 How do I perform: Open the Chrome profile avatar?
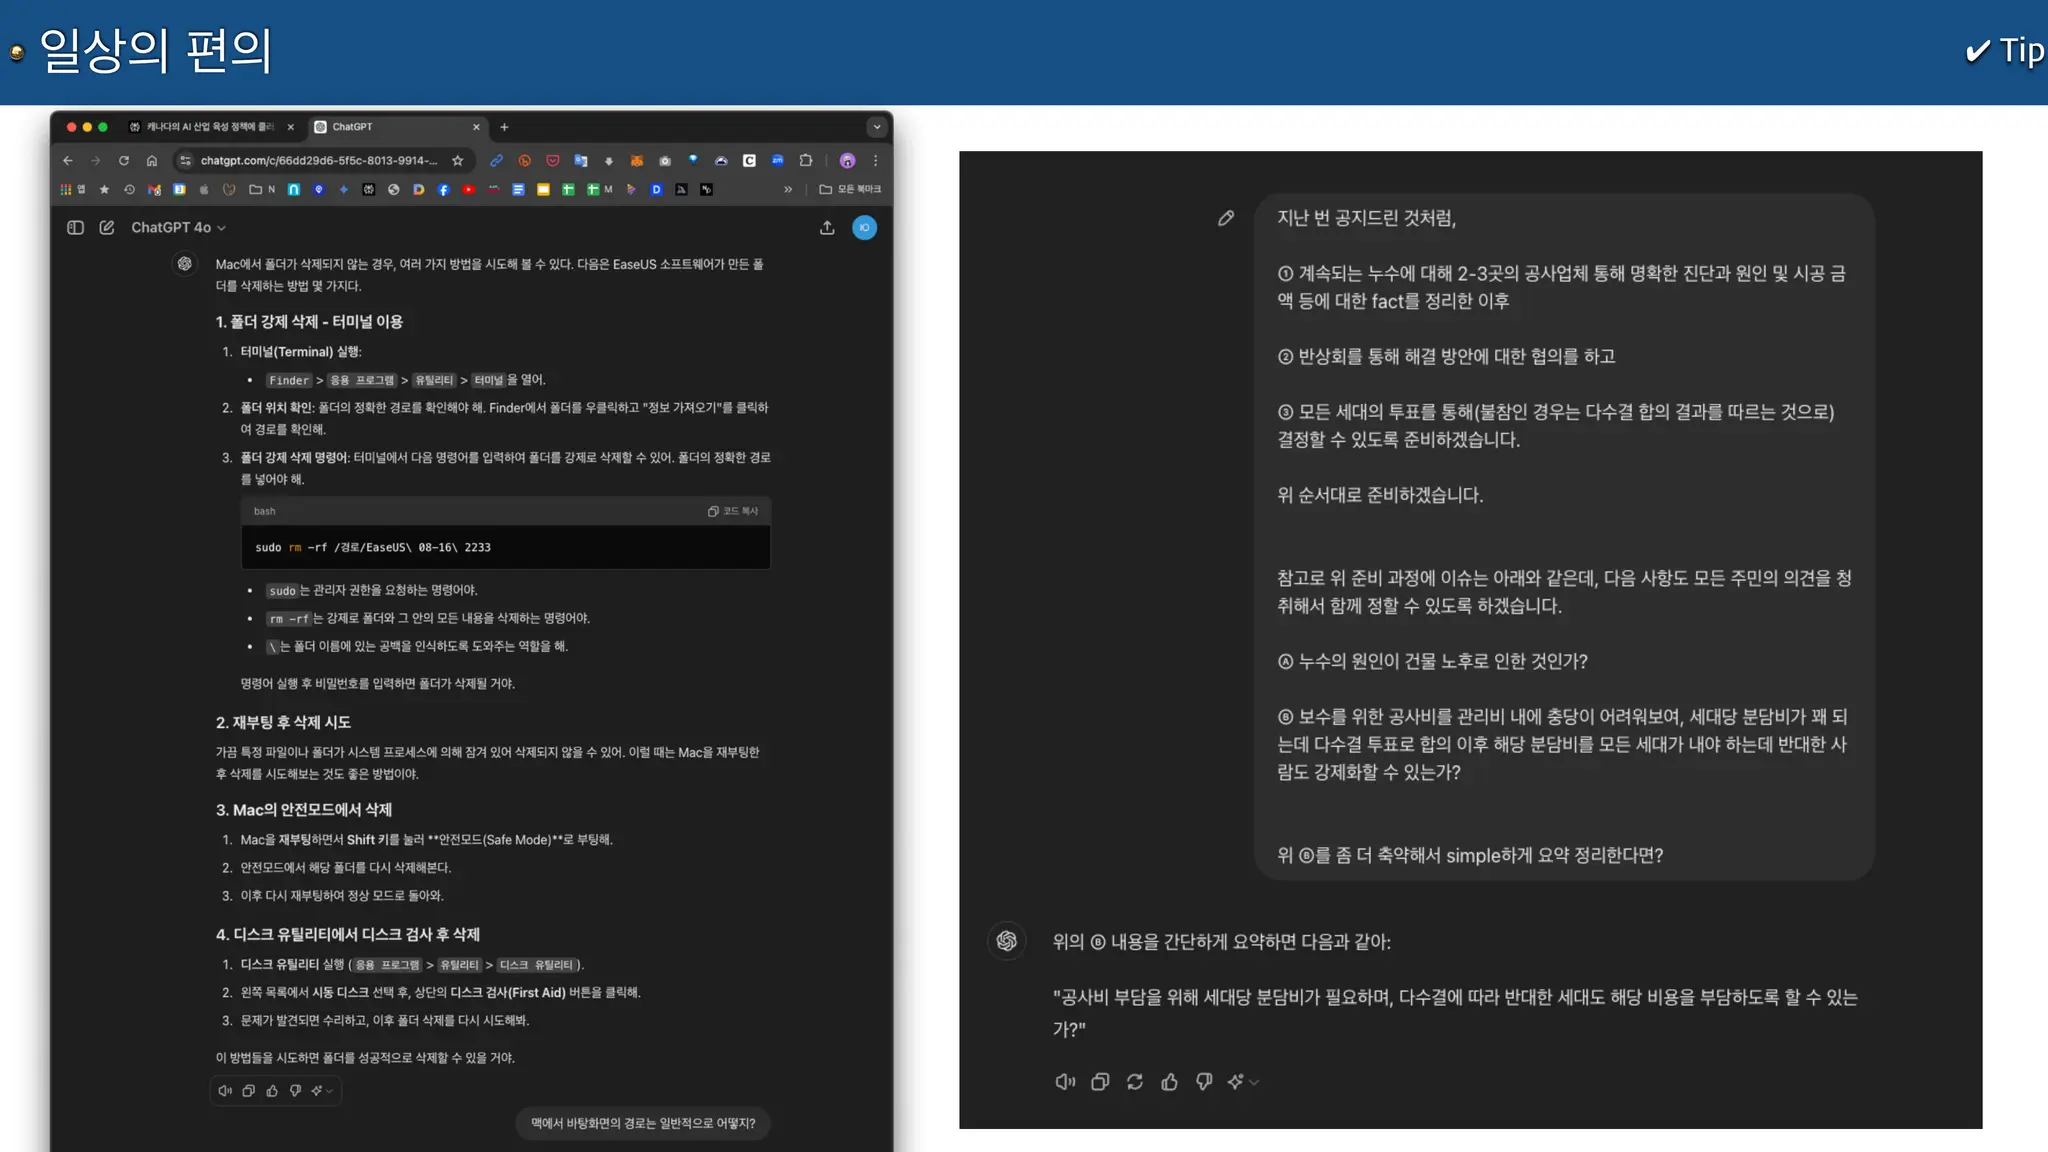(x=847, y=160)
